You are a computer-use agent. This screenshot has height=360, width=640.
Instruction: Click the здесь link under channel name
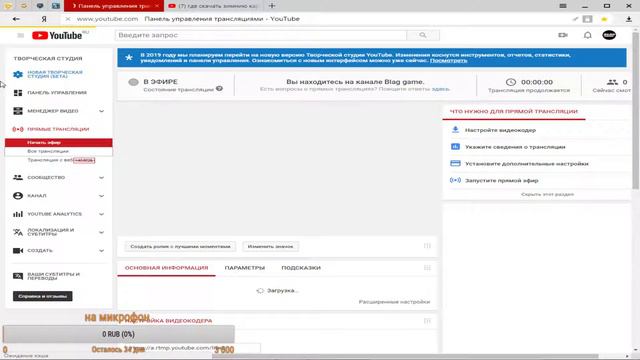point(440,89)
